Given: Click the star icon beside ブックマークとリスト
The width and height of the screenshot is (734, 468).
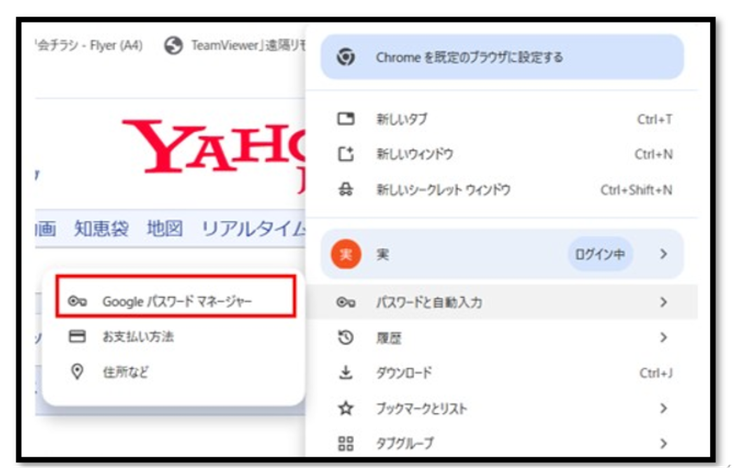Looking at the screenshot, I should (345, 408).
